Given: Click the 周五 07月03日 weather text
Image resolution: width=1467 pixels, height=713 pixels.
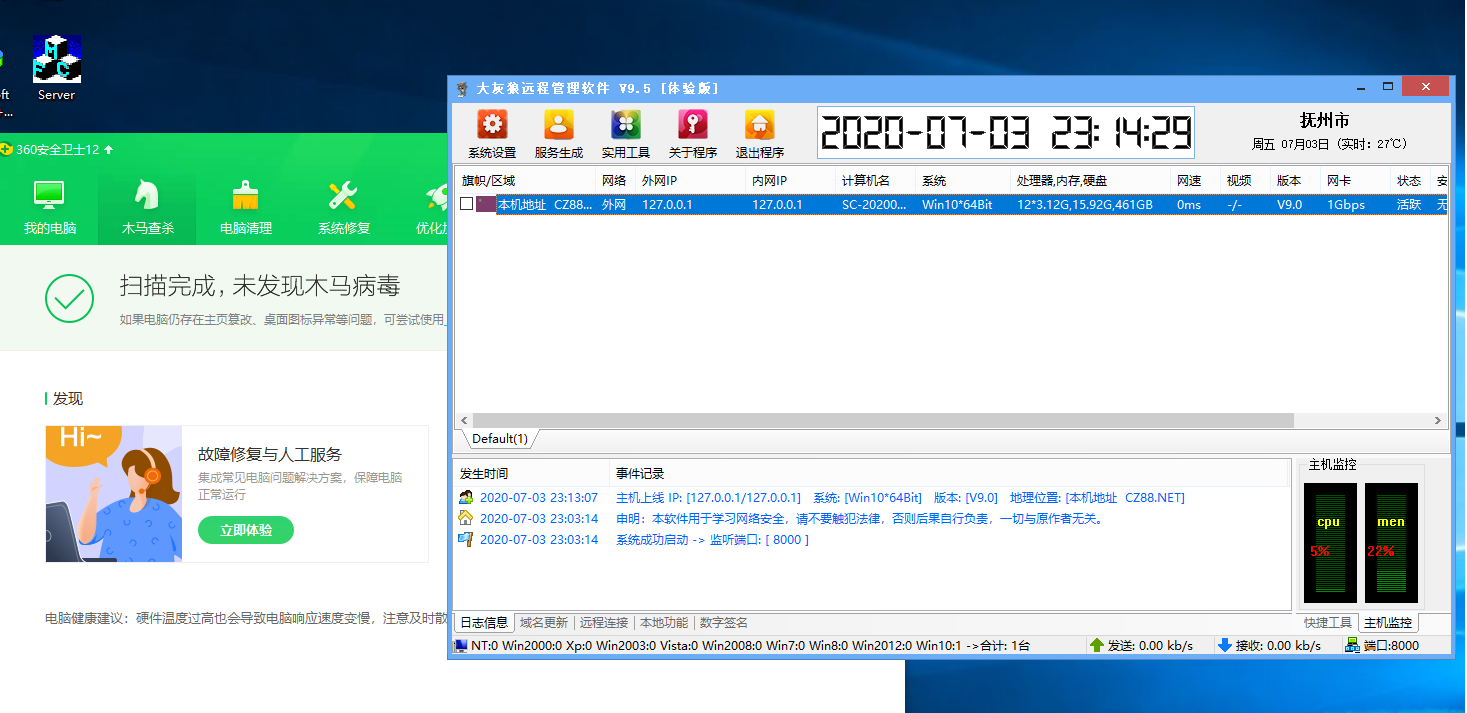Looking at the screenshot, I should click(1329, 144).
